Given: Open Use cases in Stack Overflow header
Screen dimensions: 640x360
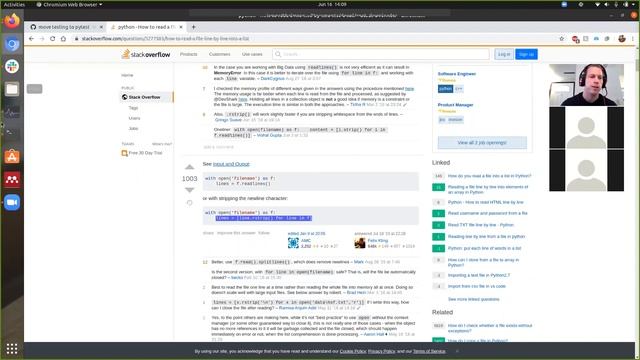Looking at the screenshot, I should [x=252, y=54].
